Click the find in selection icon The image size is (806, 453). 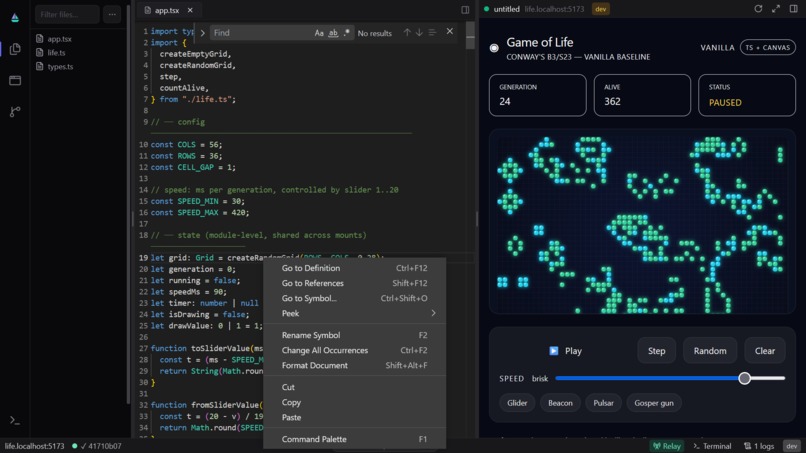[x=432, y=32]
